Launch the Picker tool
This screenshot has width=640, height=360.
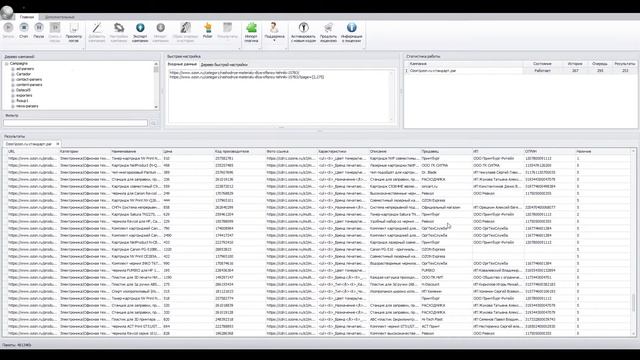(x=208, y=31)
